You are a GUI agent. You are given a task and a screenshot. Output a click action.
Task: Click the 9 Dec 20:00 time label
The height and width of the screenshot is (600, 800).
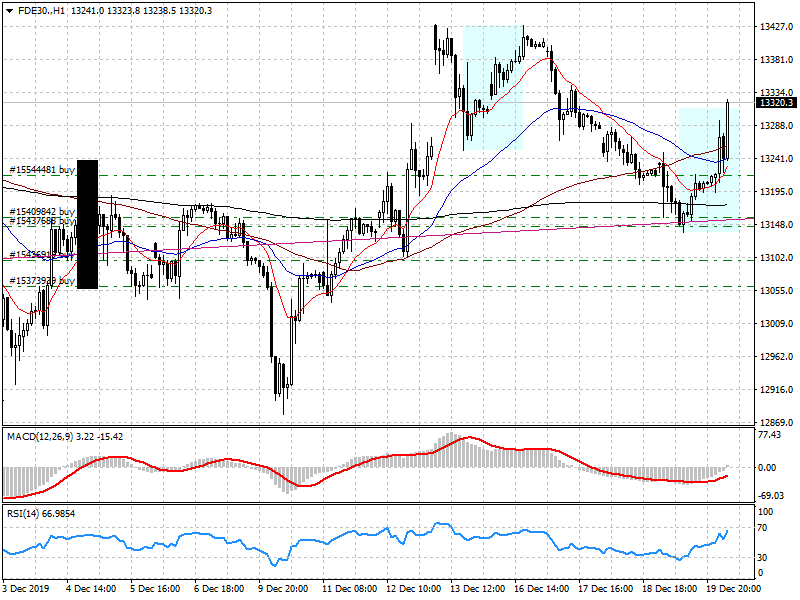click(x=283, y=589)
